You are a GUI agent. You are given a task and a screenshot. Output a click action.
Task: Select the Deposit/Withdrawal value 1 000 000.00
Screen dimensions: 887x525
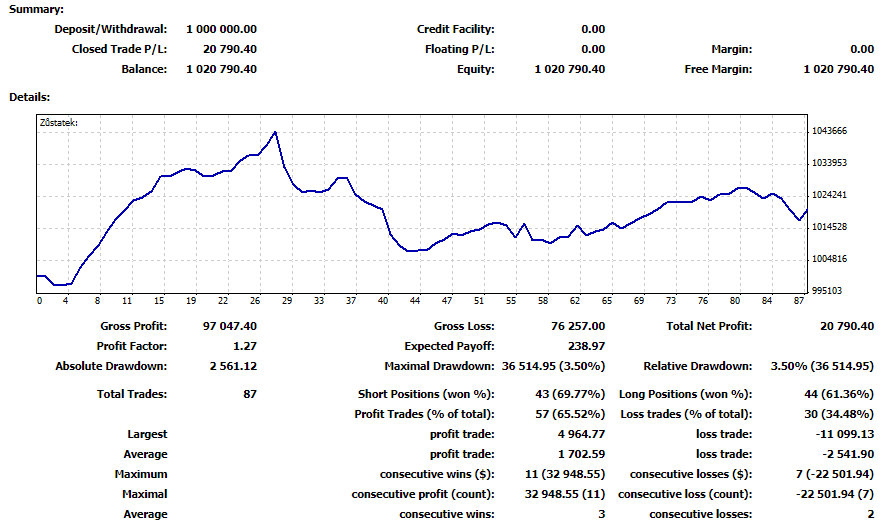click(x=221, y=30)
